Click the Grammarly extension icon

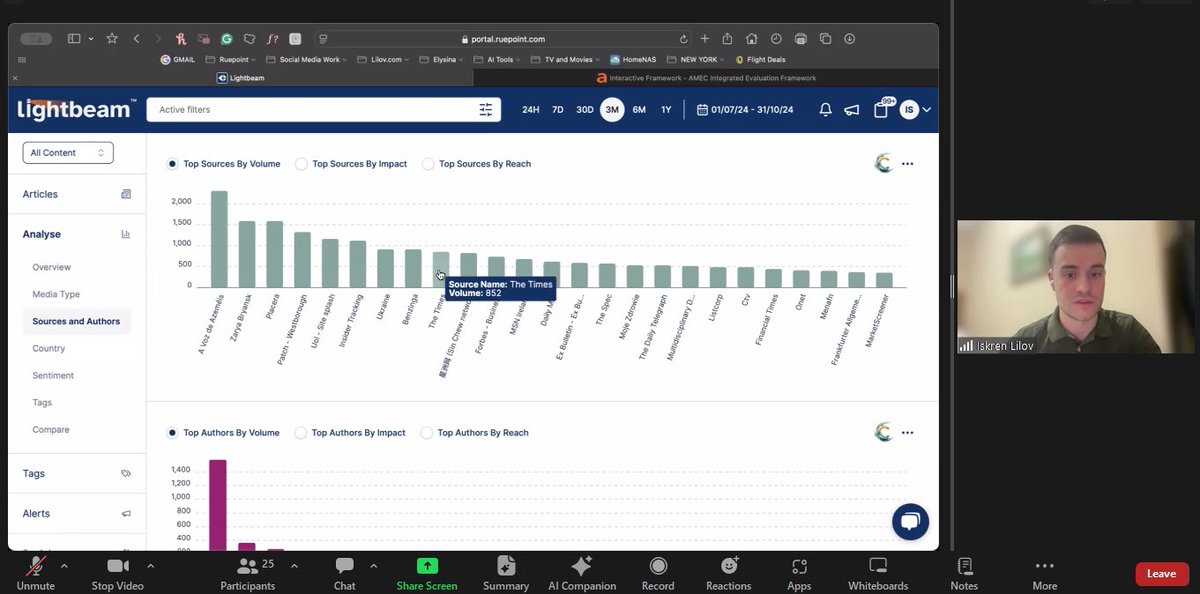pos(227,39)
